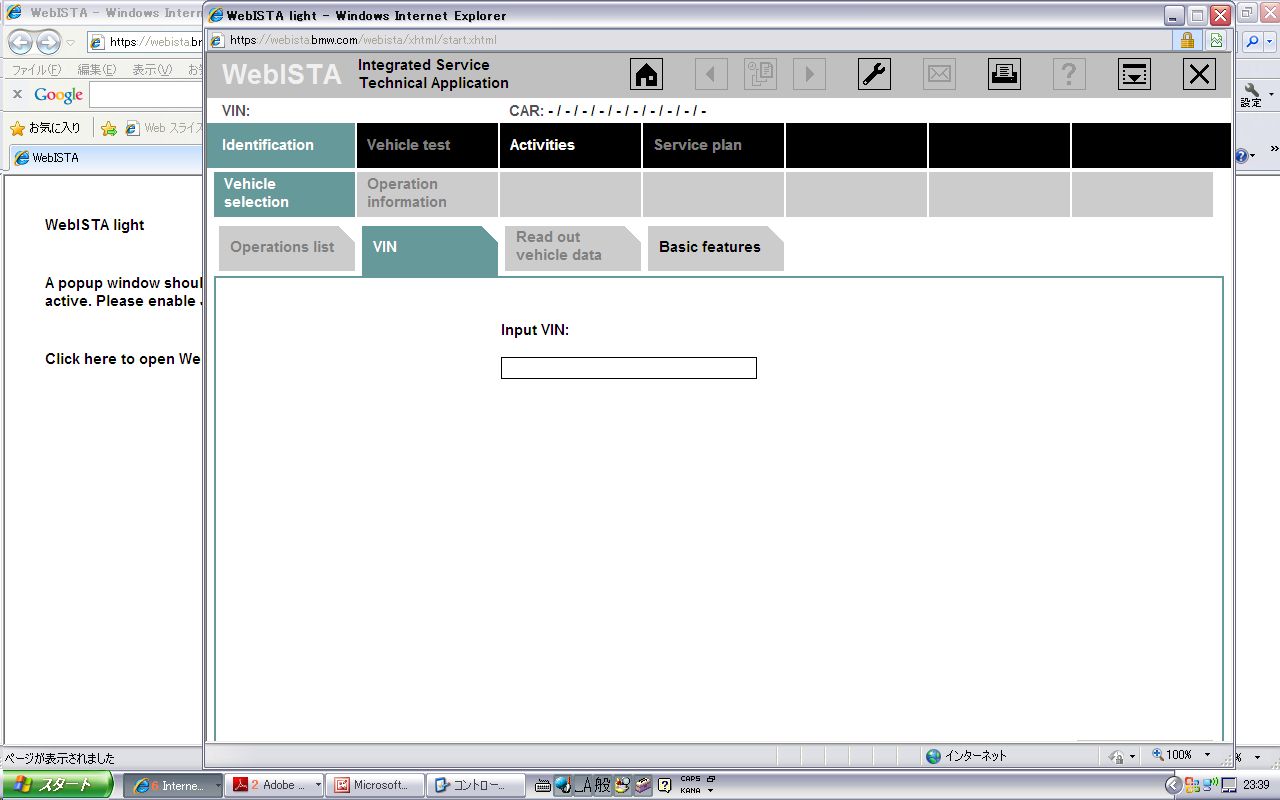Viewport: 1280px width, 800px height.
Task: Switch to the Microsoft PowerPoint taskbar button
Action: pos(376,785)
